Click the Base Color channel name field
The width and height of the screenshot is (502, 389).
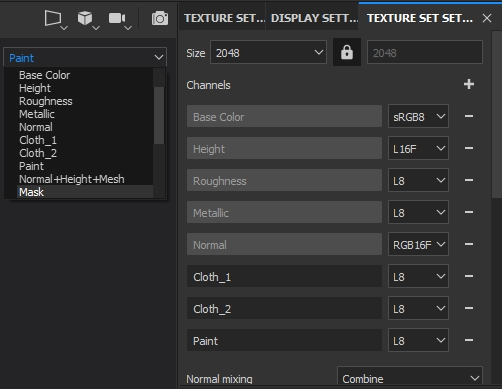(x=284, y=116)
